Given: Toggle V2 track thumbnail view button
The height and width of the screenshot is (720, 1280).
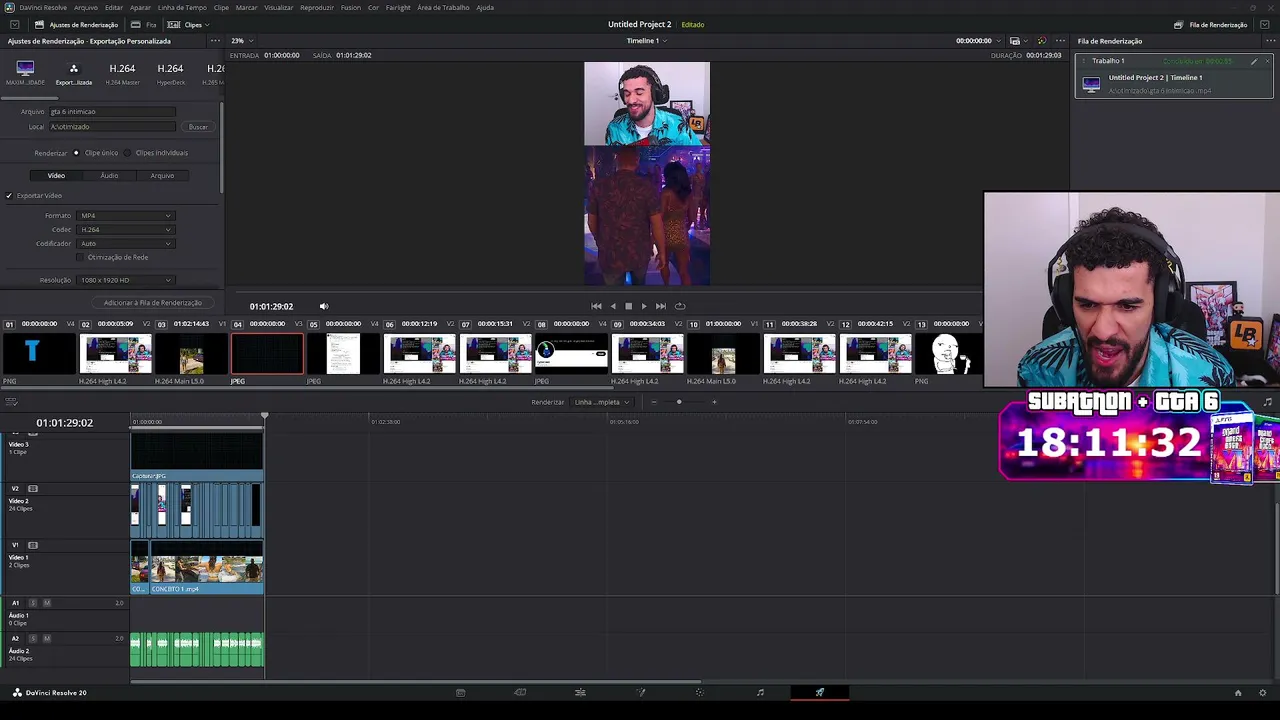Looking at the screenshot, I should pyautogui.click(x=33, y=489).
